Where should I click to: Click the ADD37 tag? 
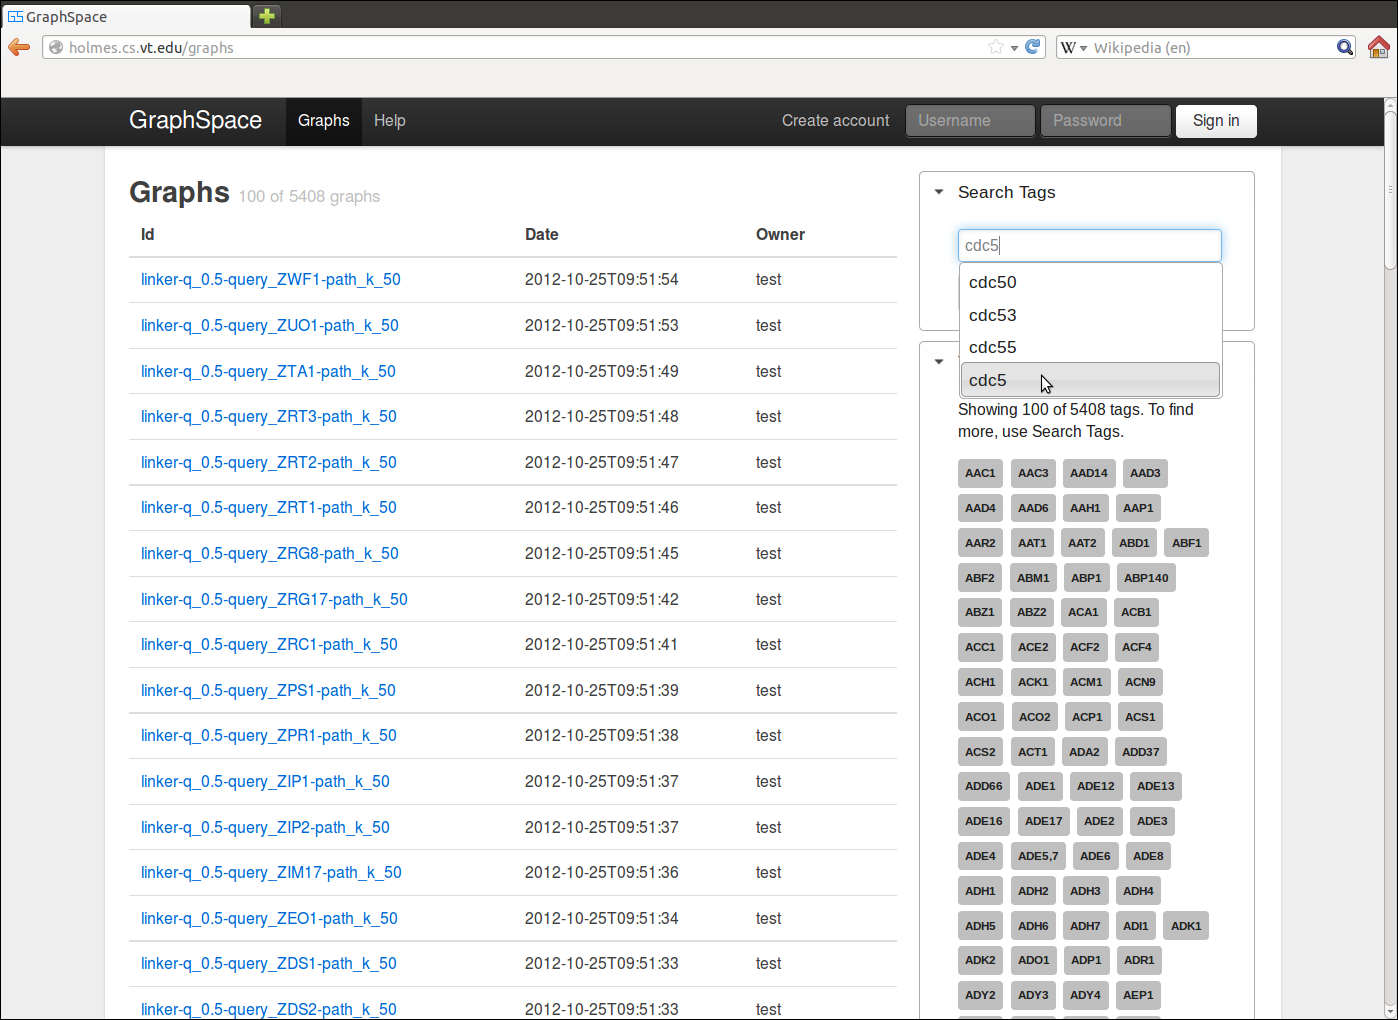pyautogui.click(x=1140, y=752)
